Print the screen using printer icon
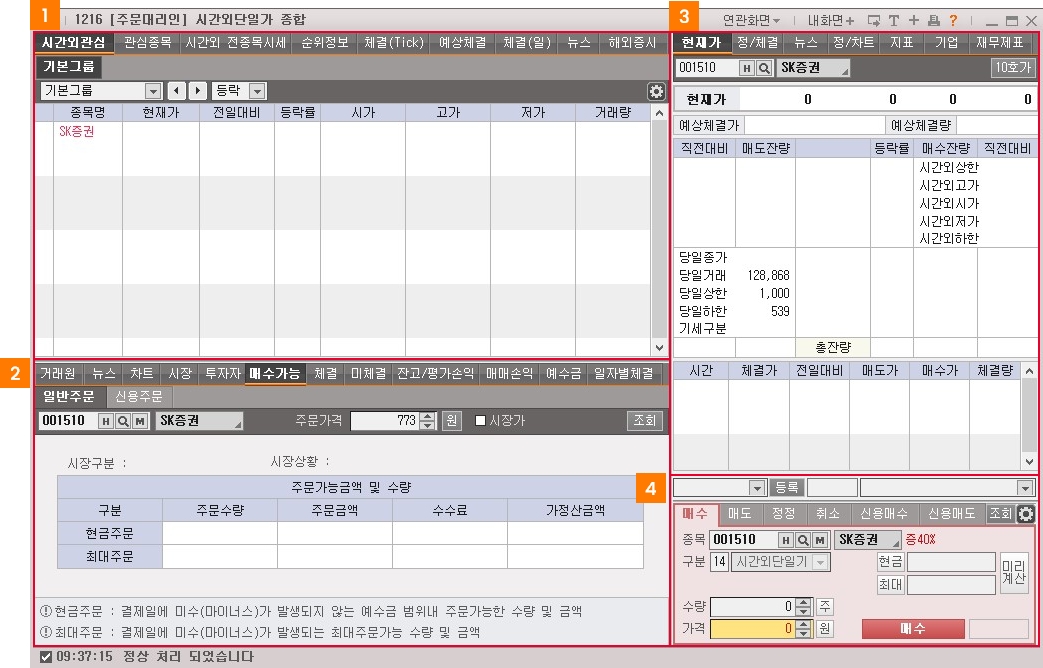The image size is (1043, 668). (934, 21)
